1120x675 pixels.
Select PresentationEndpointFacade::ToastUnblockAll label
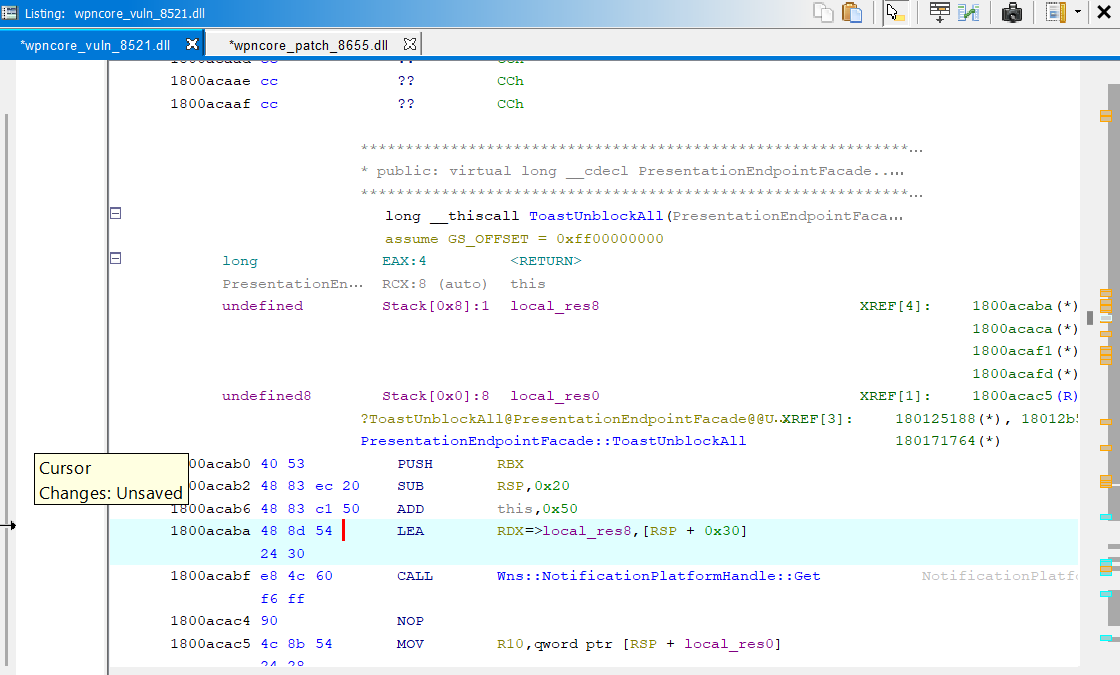(x=553, y=441)
